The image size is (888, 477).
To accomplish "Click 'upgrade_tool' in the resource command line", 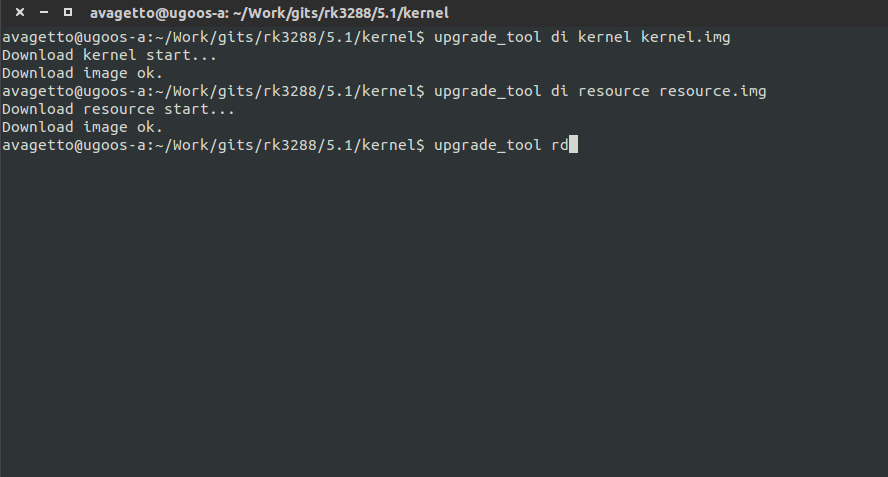I will click(x=487, y=91).
